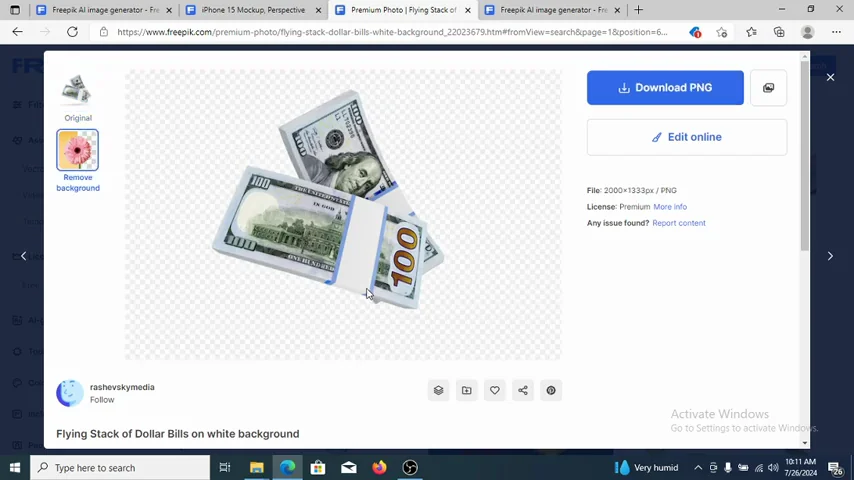854x480 pixels.
Task: Open the image options icon beside Download
Action: pos(768,88)
